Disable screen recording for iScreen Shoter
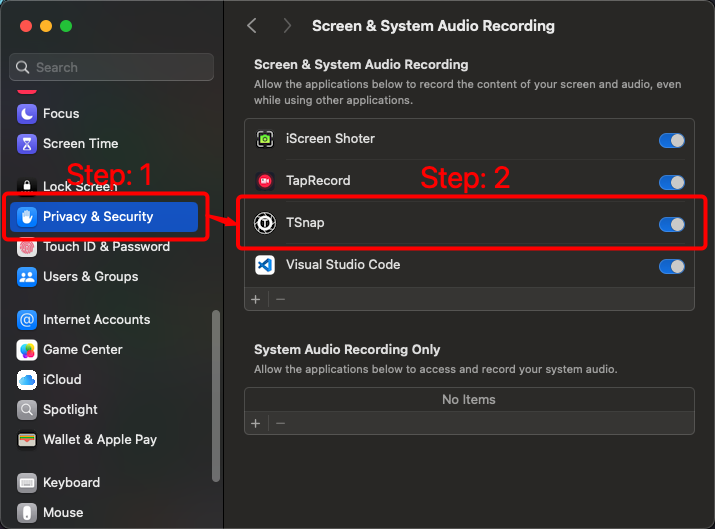 671,140
